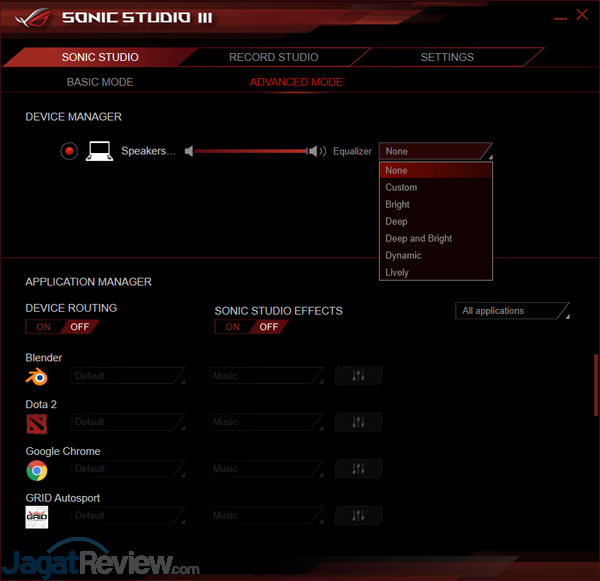Click the Google Chrome application name label

pyautogui.click(x=63, y=451)
